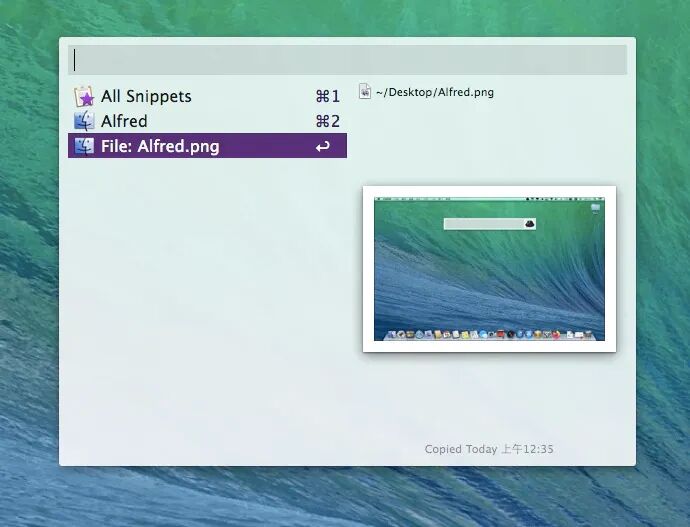The image size is (690, 527).
Task: Click the ⌘2 shortcut label
Action: point(327,121)
